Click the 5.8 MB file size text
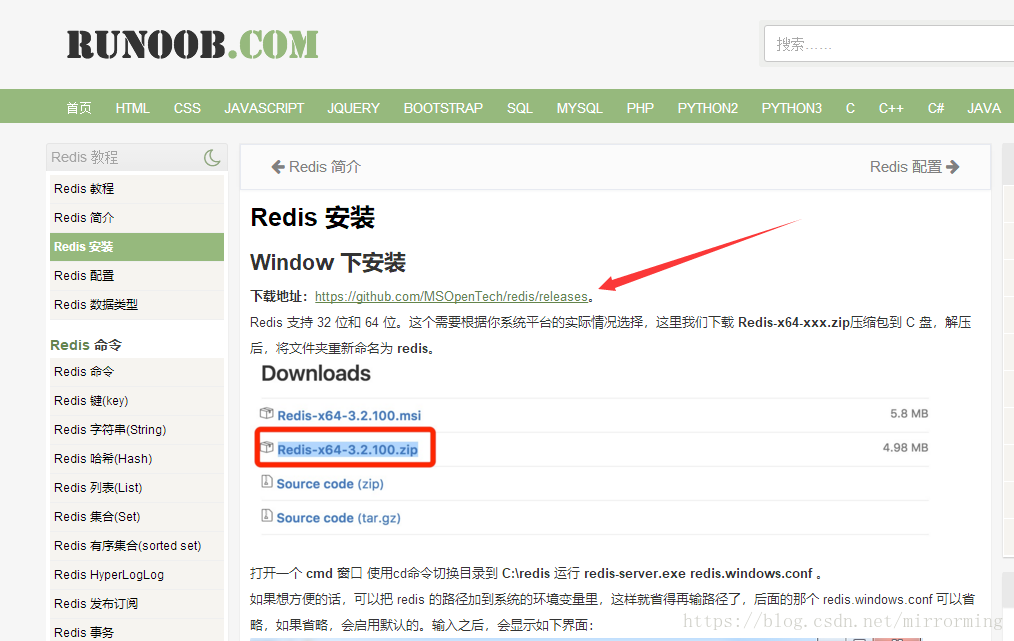 [x=909, y=413]
